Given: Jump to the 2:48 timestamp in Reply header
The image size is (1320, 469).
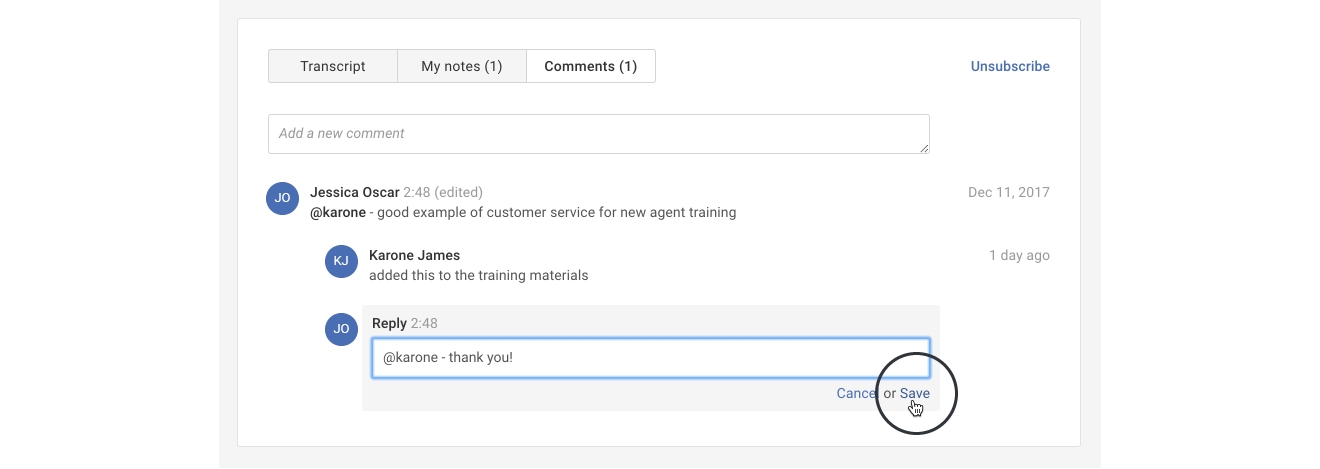Looking at the screenshot, I should [x=424, y=323].
